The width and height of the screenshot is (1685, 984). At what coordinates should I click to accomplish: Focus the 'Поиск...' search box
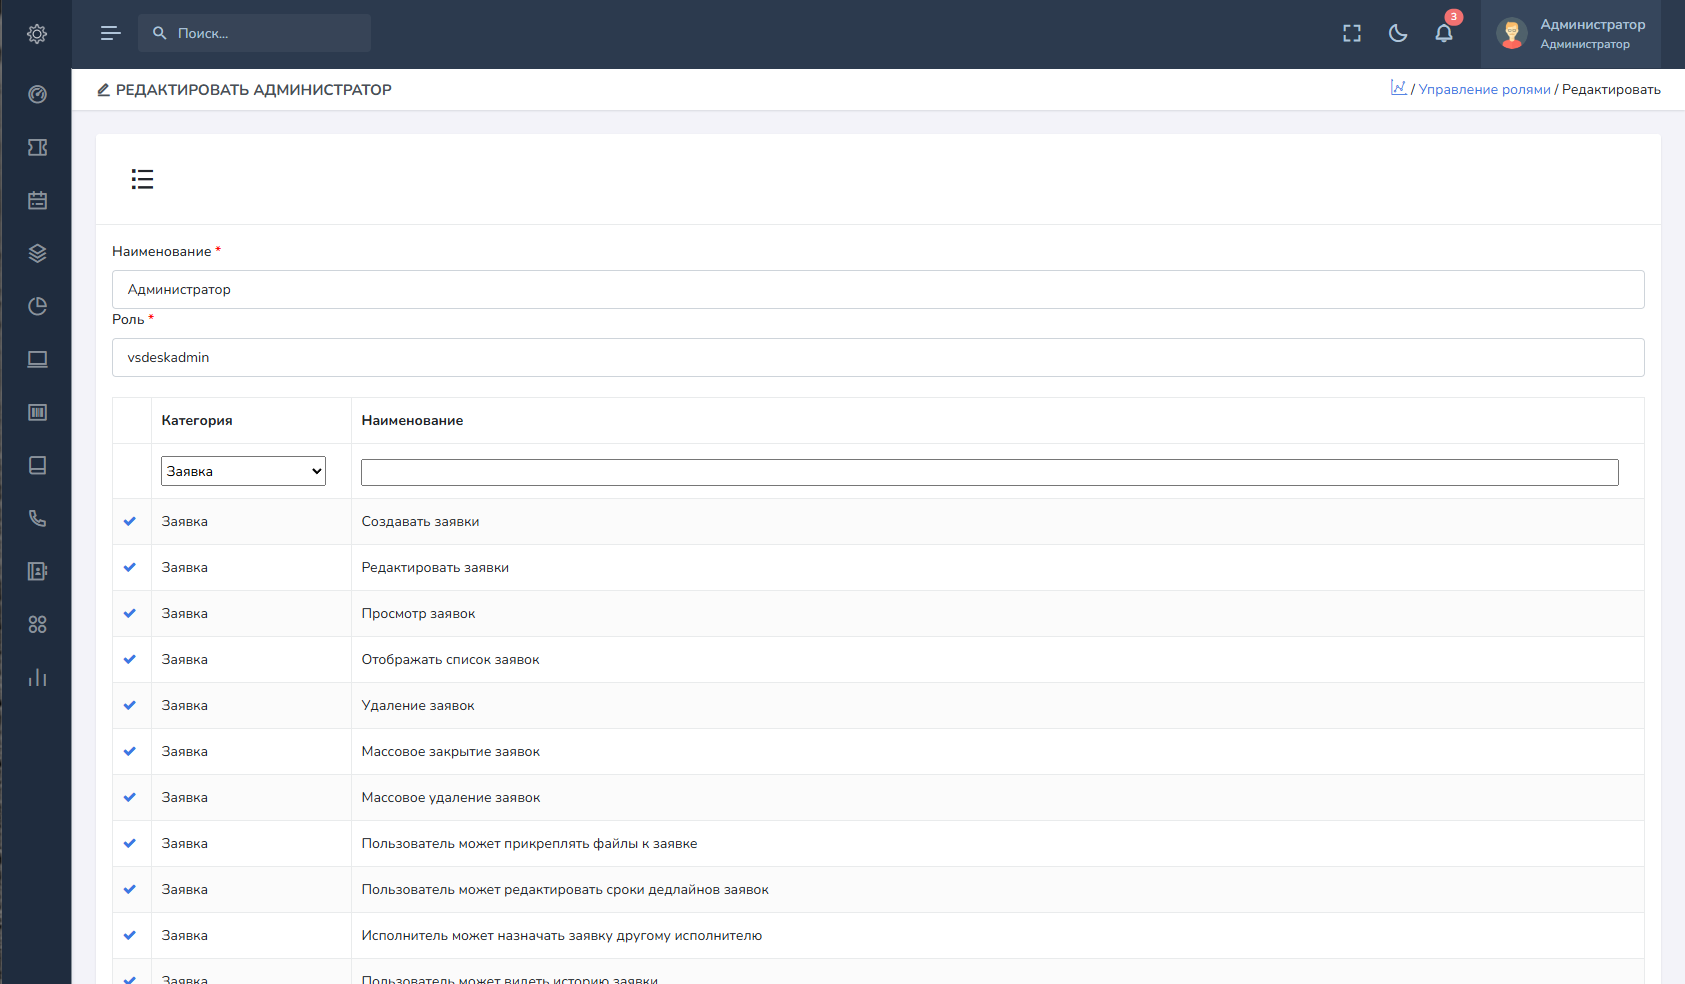coord(265,33)
